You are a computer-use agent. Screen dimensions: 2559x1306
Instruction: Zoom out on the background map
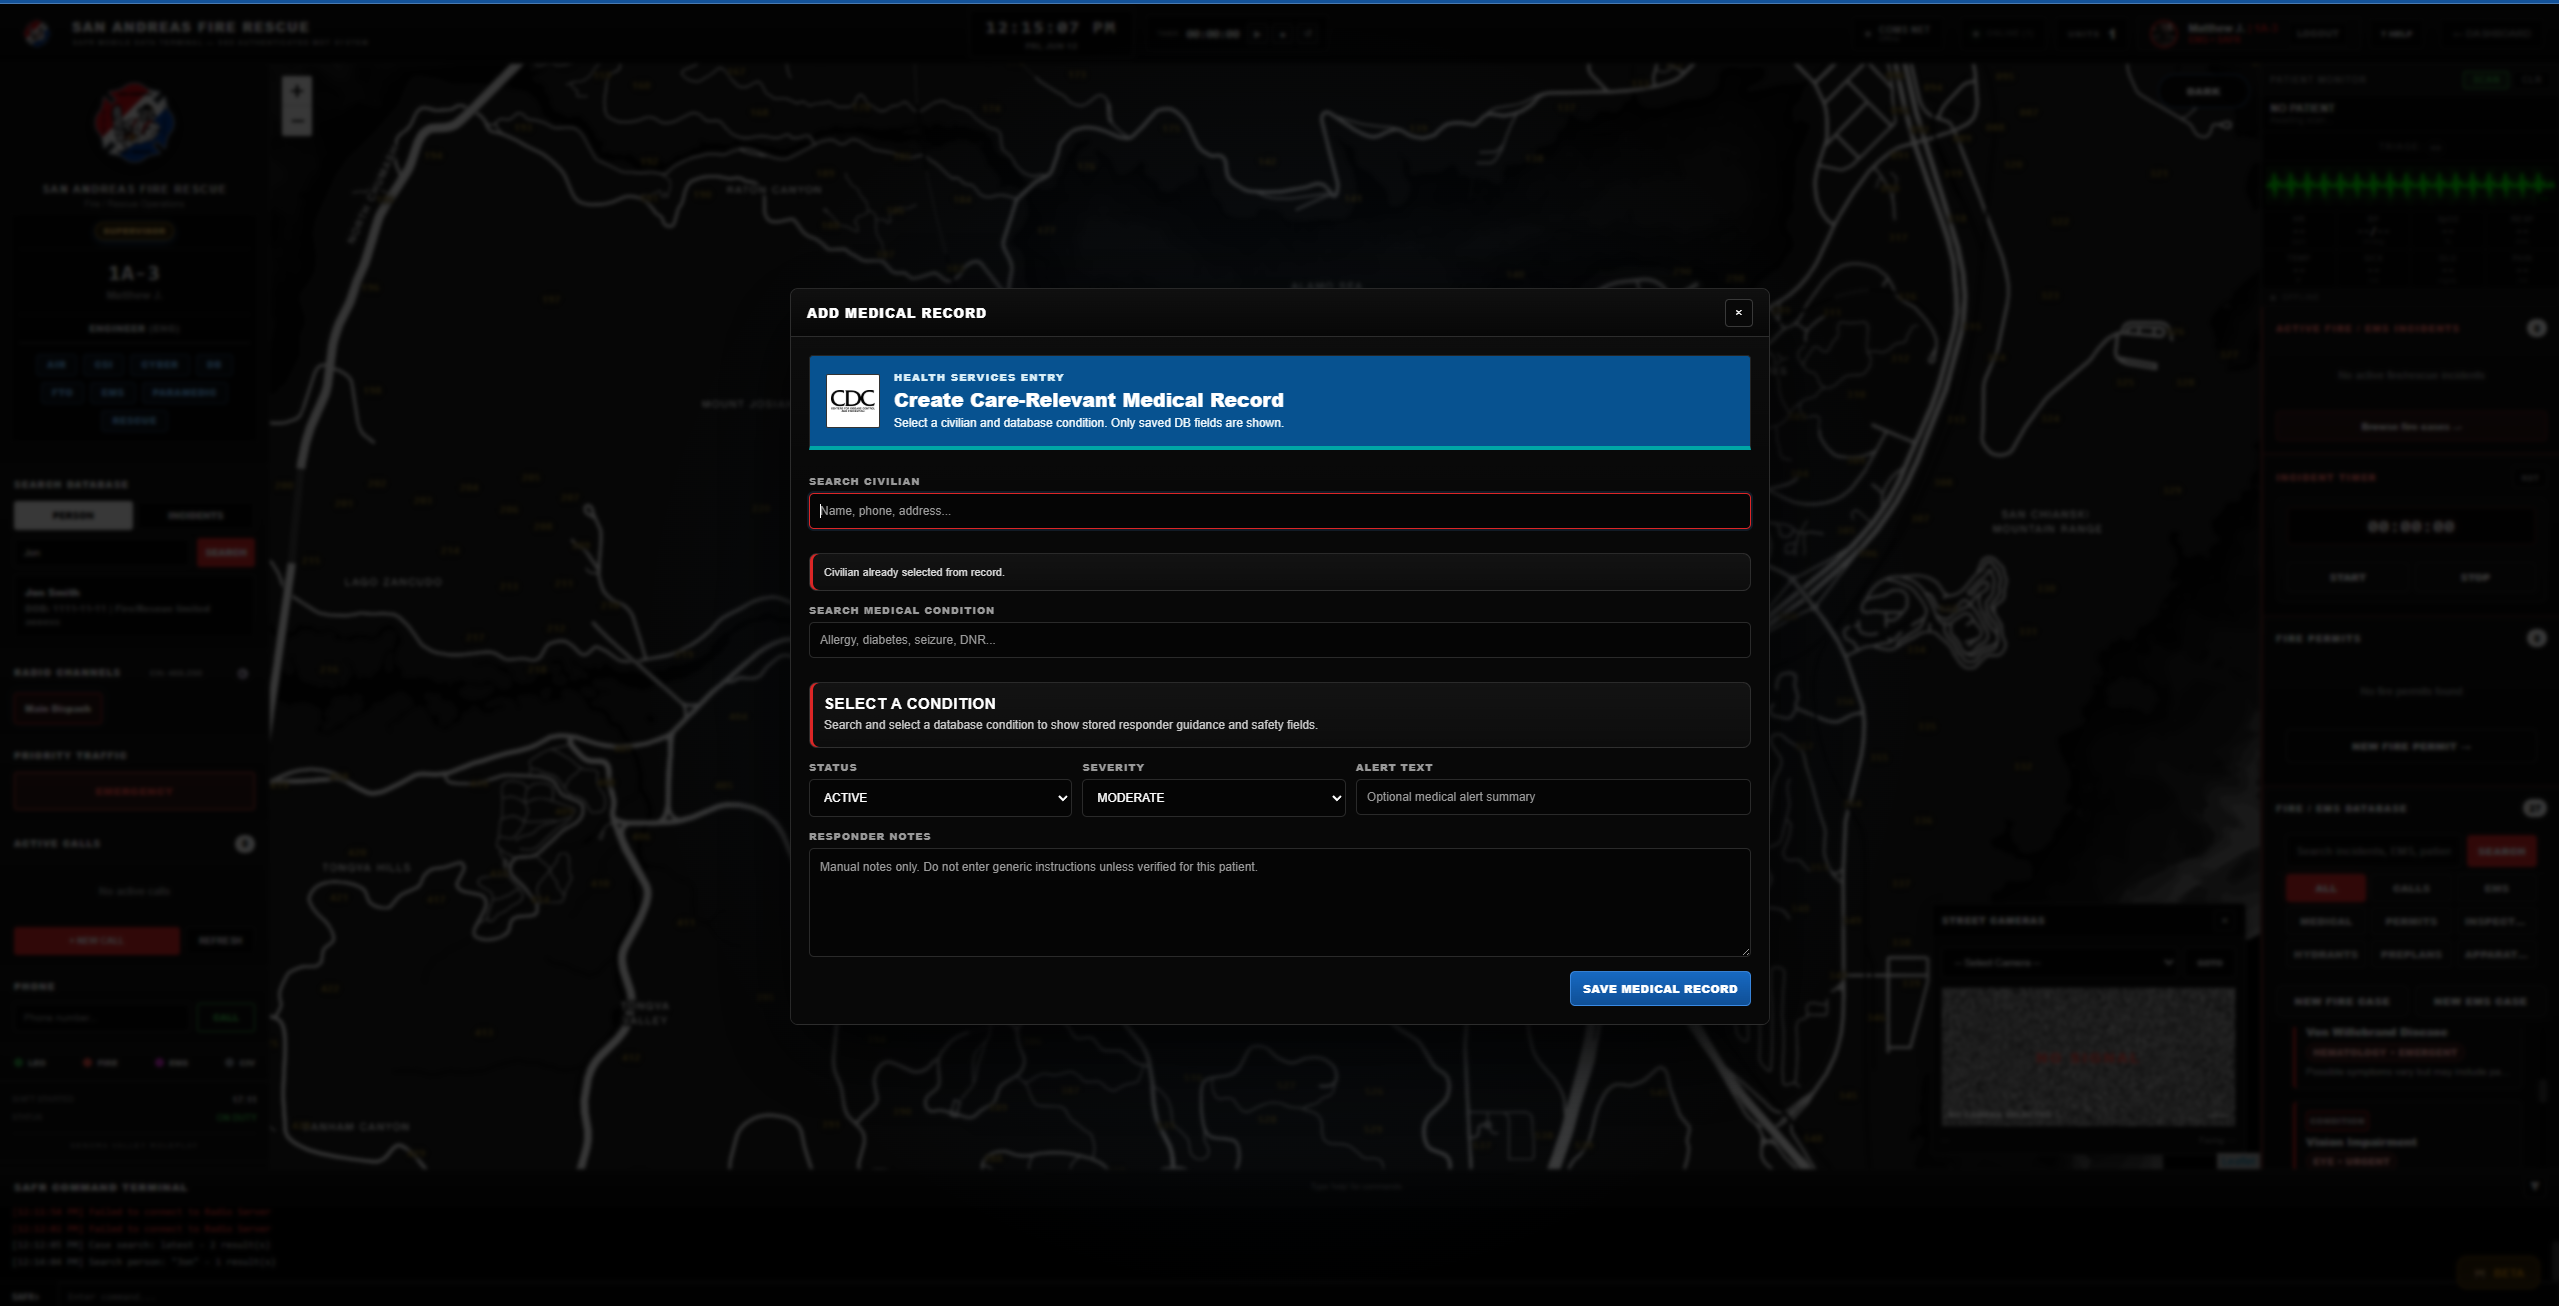point(297,122)
